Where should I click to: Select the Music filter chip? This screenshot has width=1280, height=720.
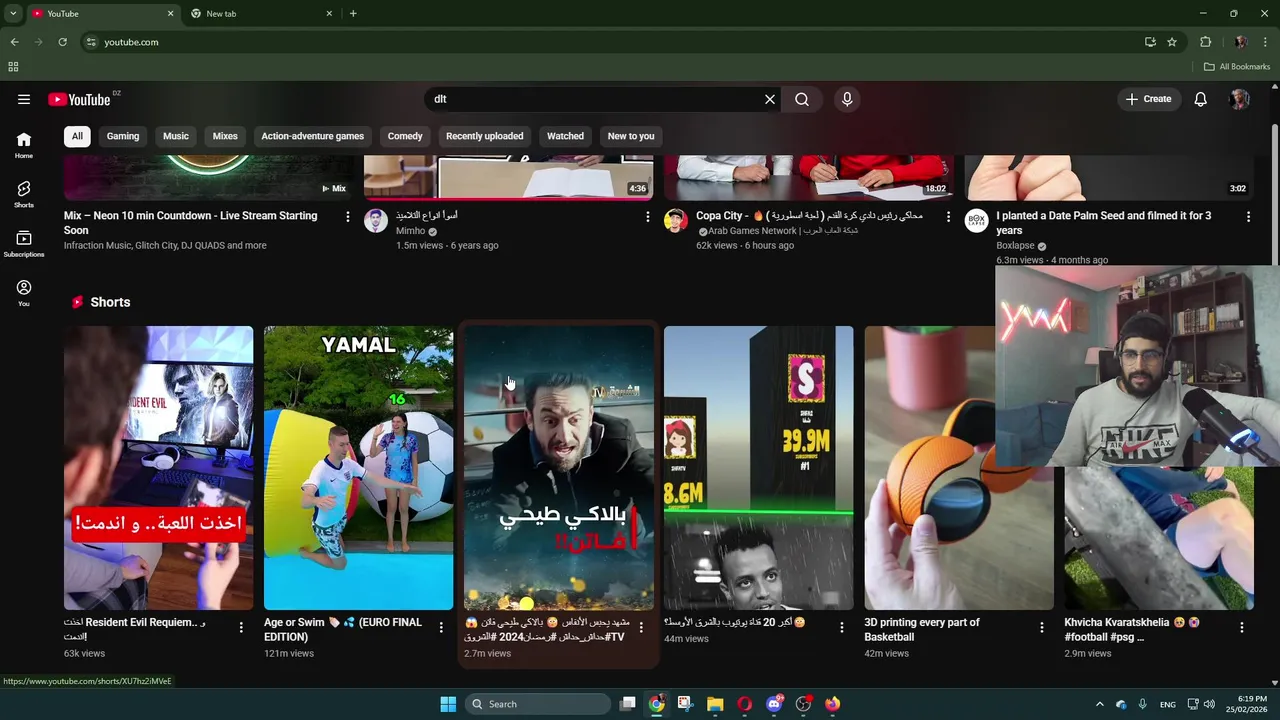pos(176,136)
